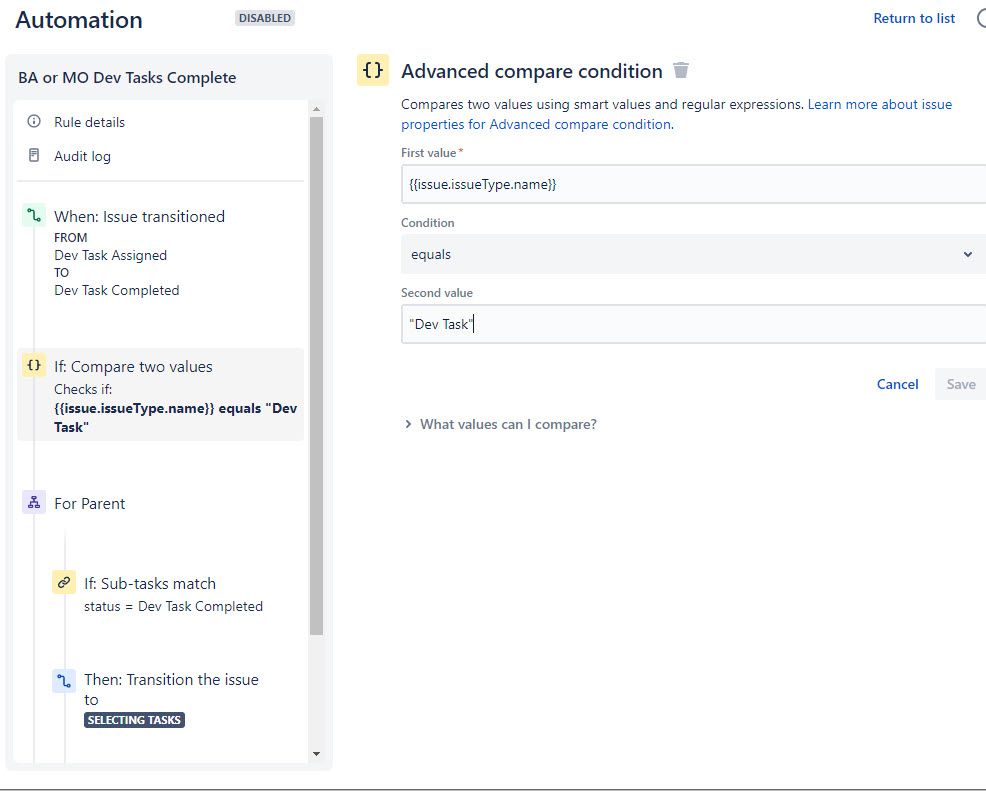Screen dimensions: 986x791
Task: Click the trash icon to delete the condition
Action: click(681, 71)
